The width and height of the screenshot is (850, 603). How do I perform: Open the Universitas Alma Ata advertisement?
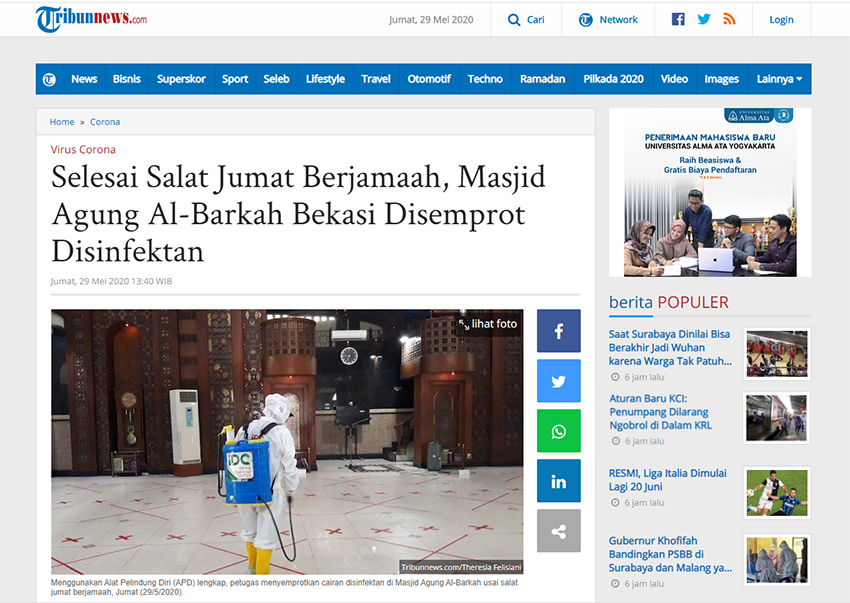710,193
